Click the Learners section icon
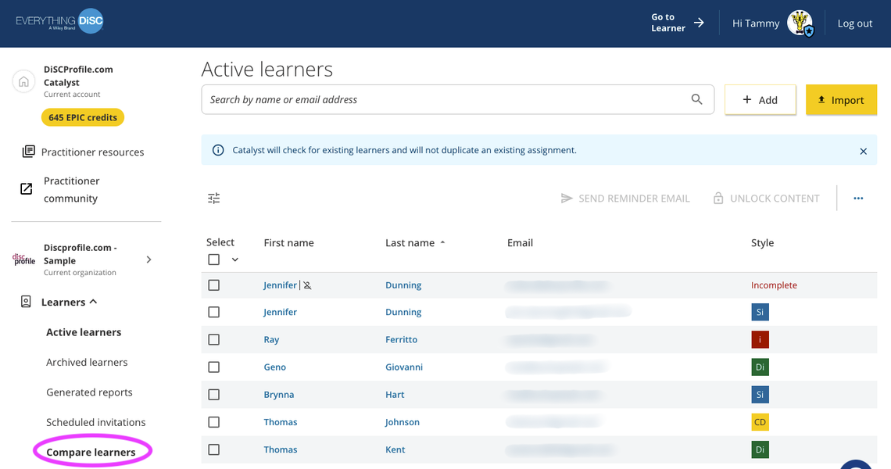891x469 pixels. pyautogui.click(x=26, y=301)
